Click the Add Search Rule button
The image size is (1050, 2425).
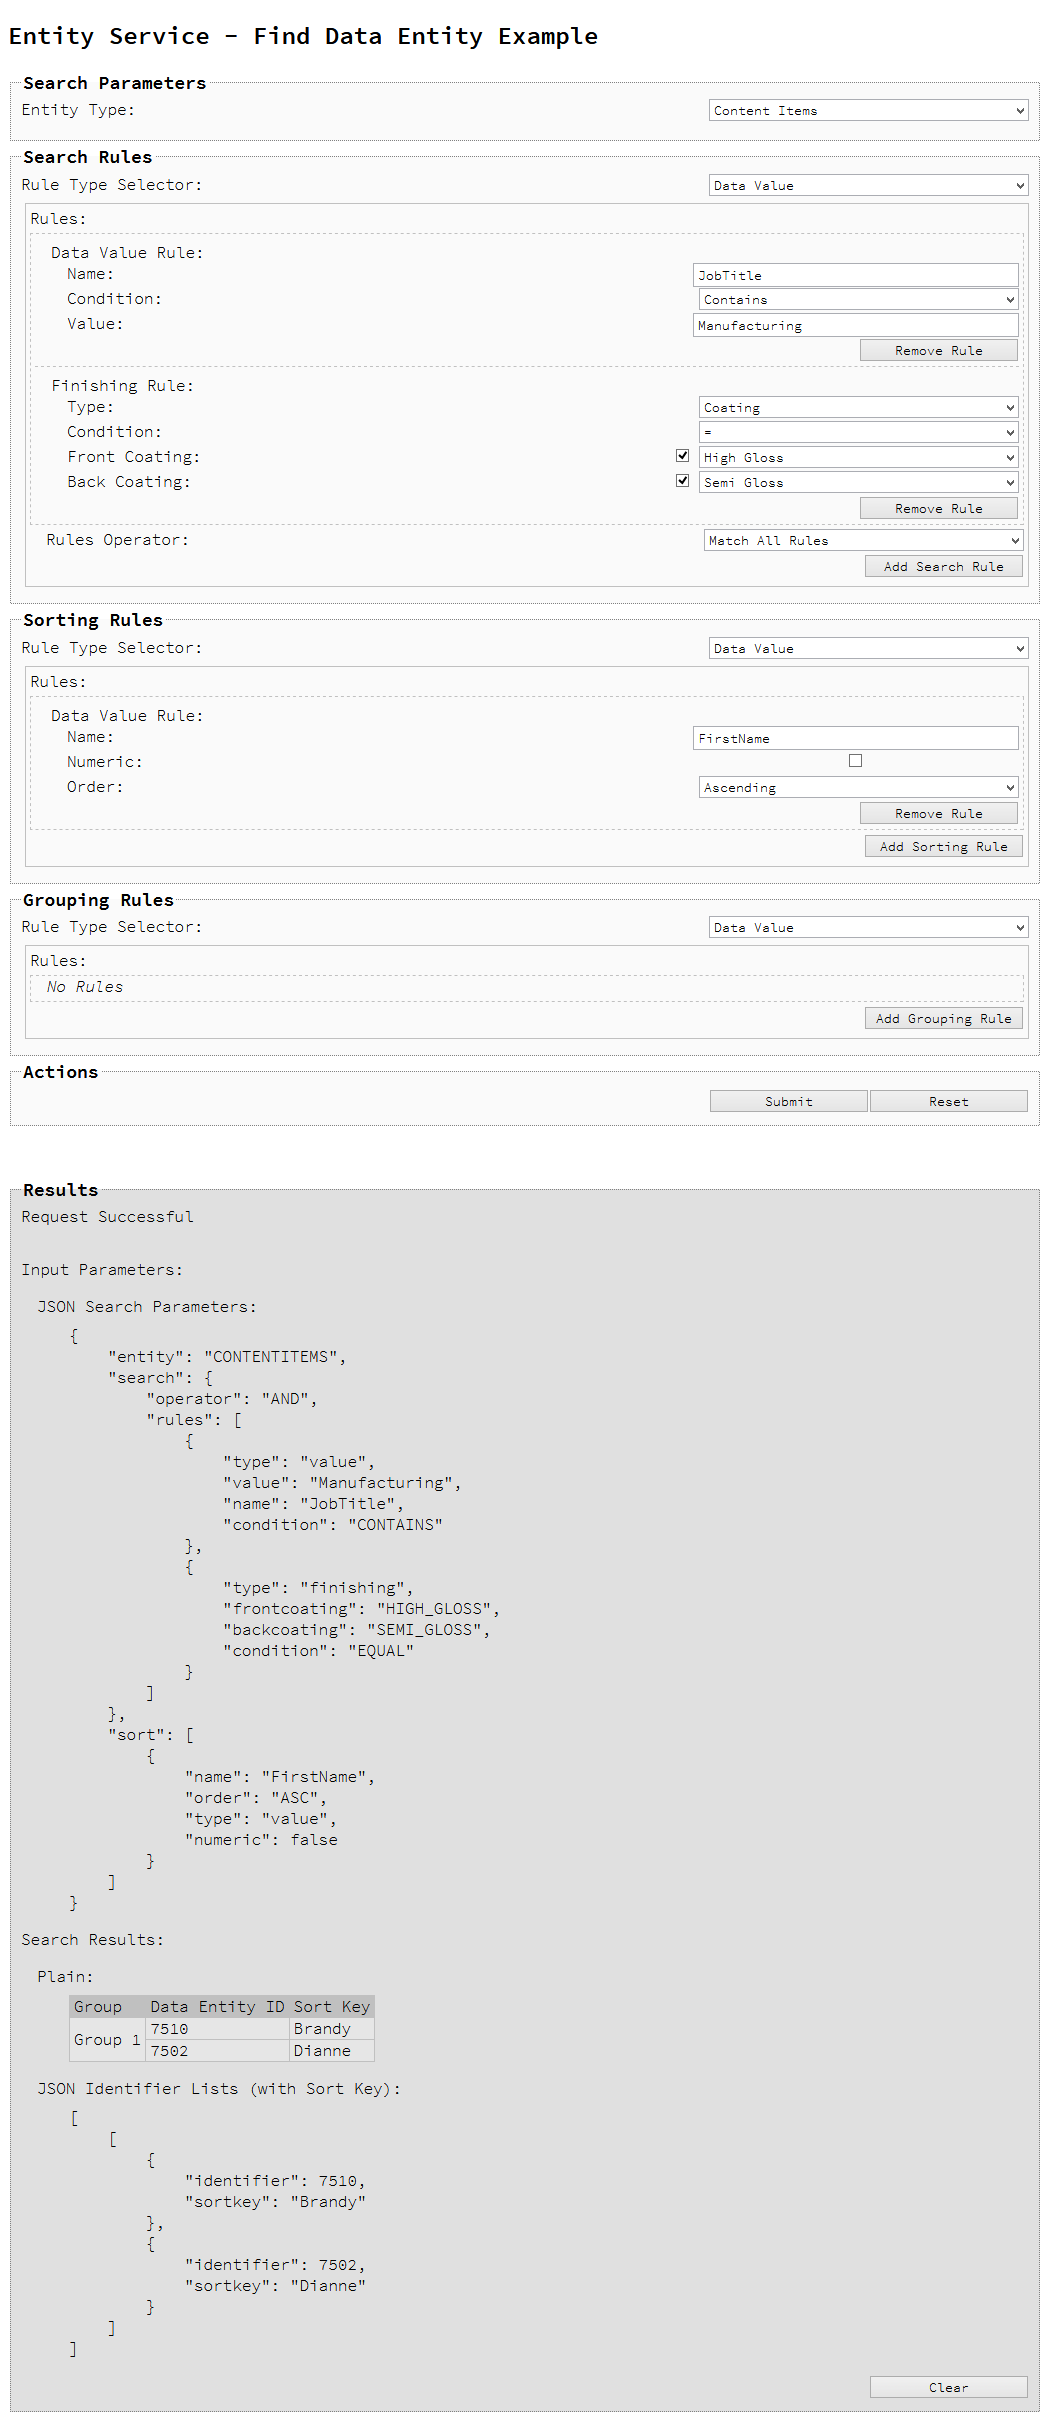tap(943, 567)
